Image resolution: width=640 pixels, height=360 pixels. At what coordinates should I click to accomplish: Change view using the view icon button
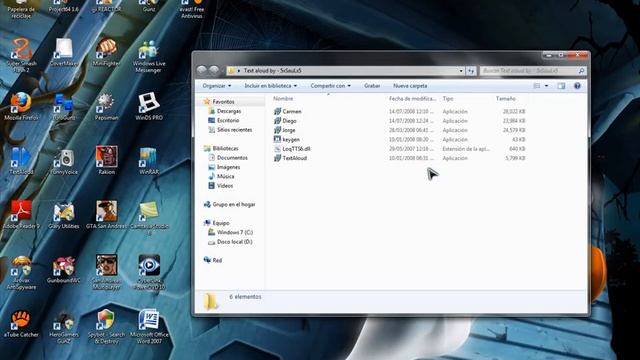tap(537, 86)
